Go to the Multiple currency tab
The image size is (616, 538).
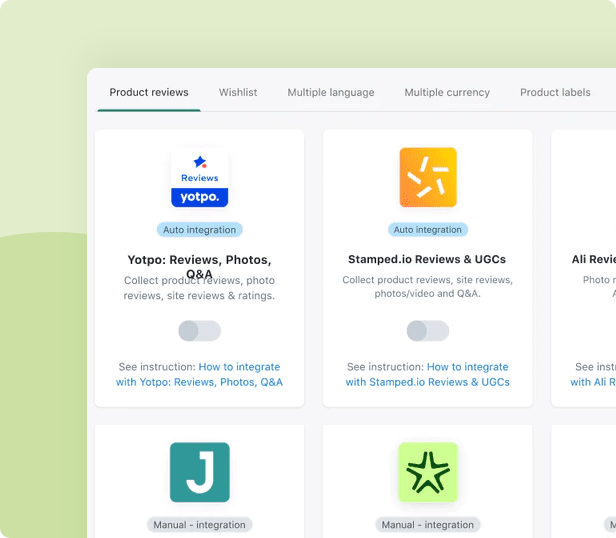[447, 92]
